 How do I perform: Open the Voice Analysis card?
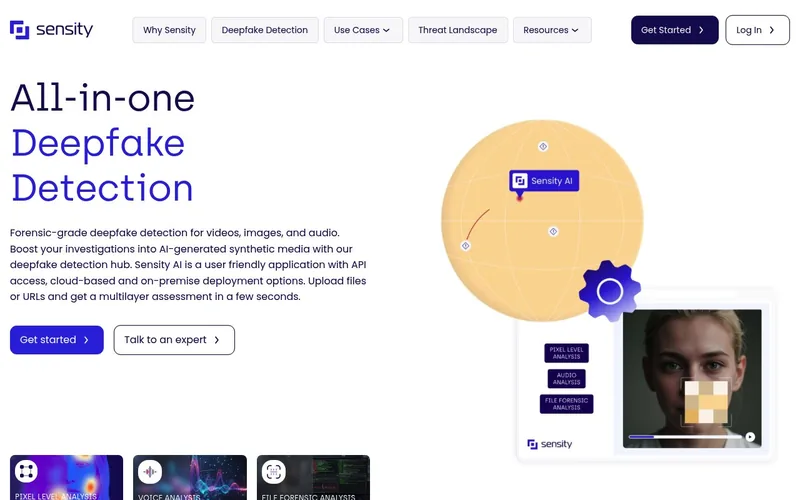[x=190, y=478]
